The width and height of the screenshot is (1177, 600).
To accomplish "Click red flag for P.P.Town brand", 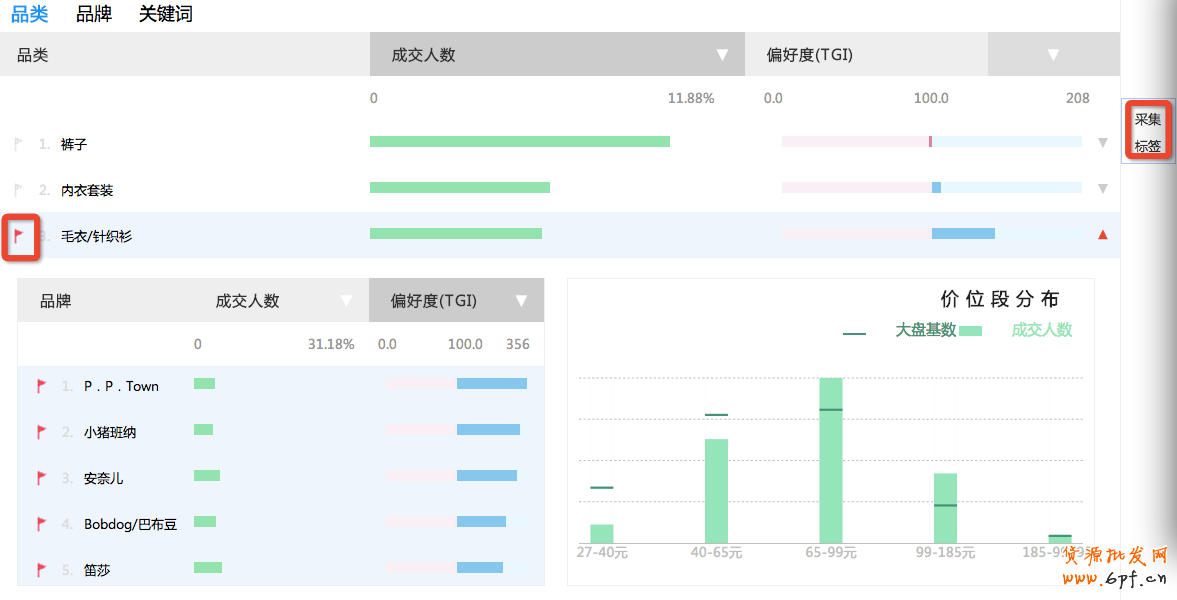I will click(x=42, y=386).
